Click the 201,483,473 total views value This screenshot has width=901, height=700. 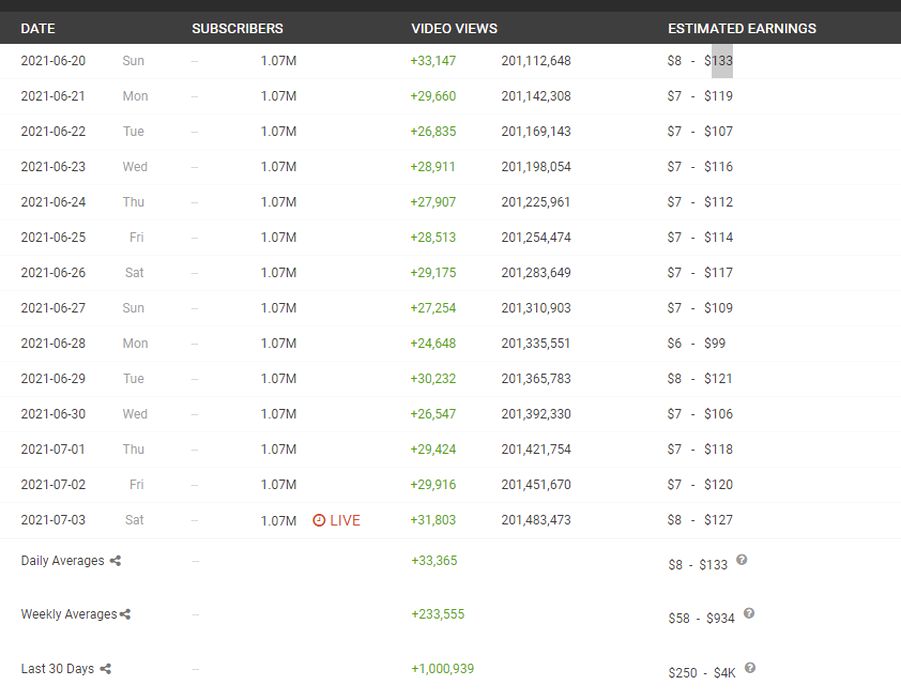click(x=536, y=520)
